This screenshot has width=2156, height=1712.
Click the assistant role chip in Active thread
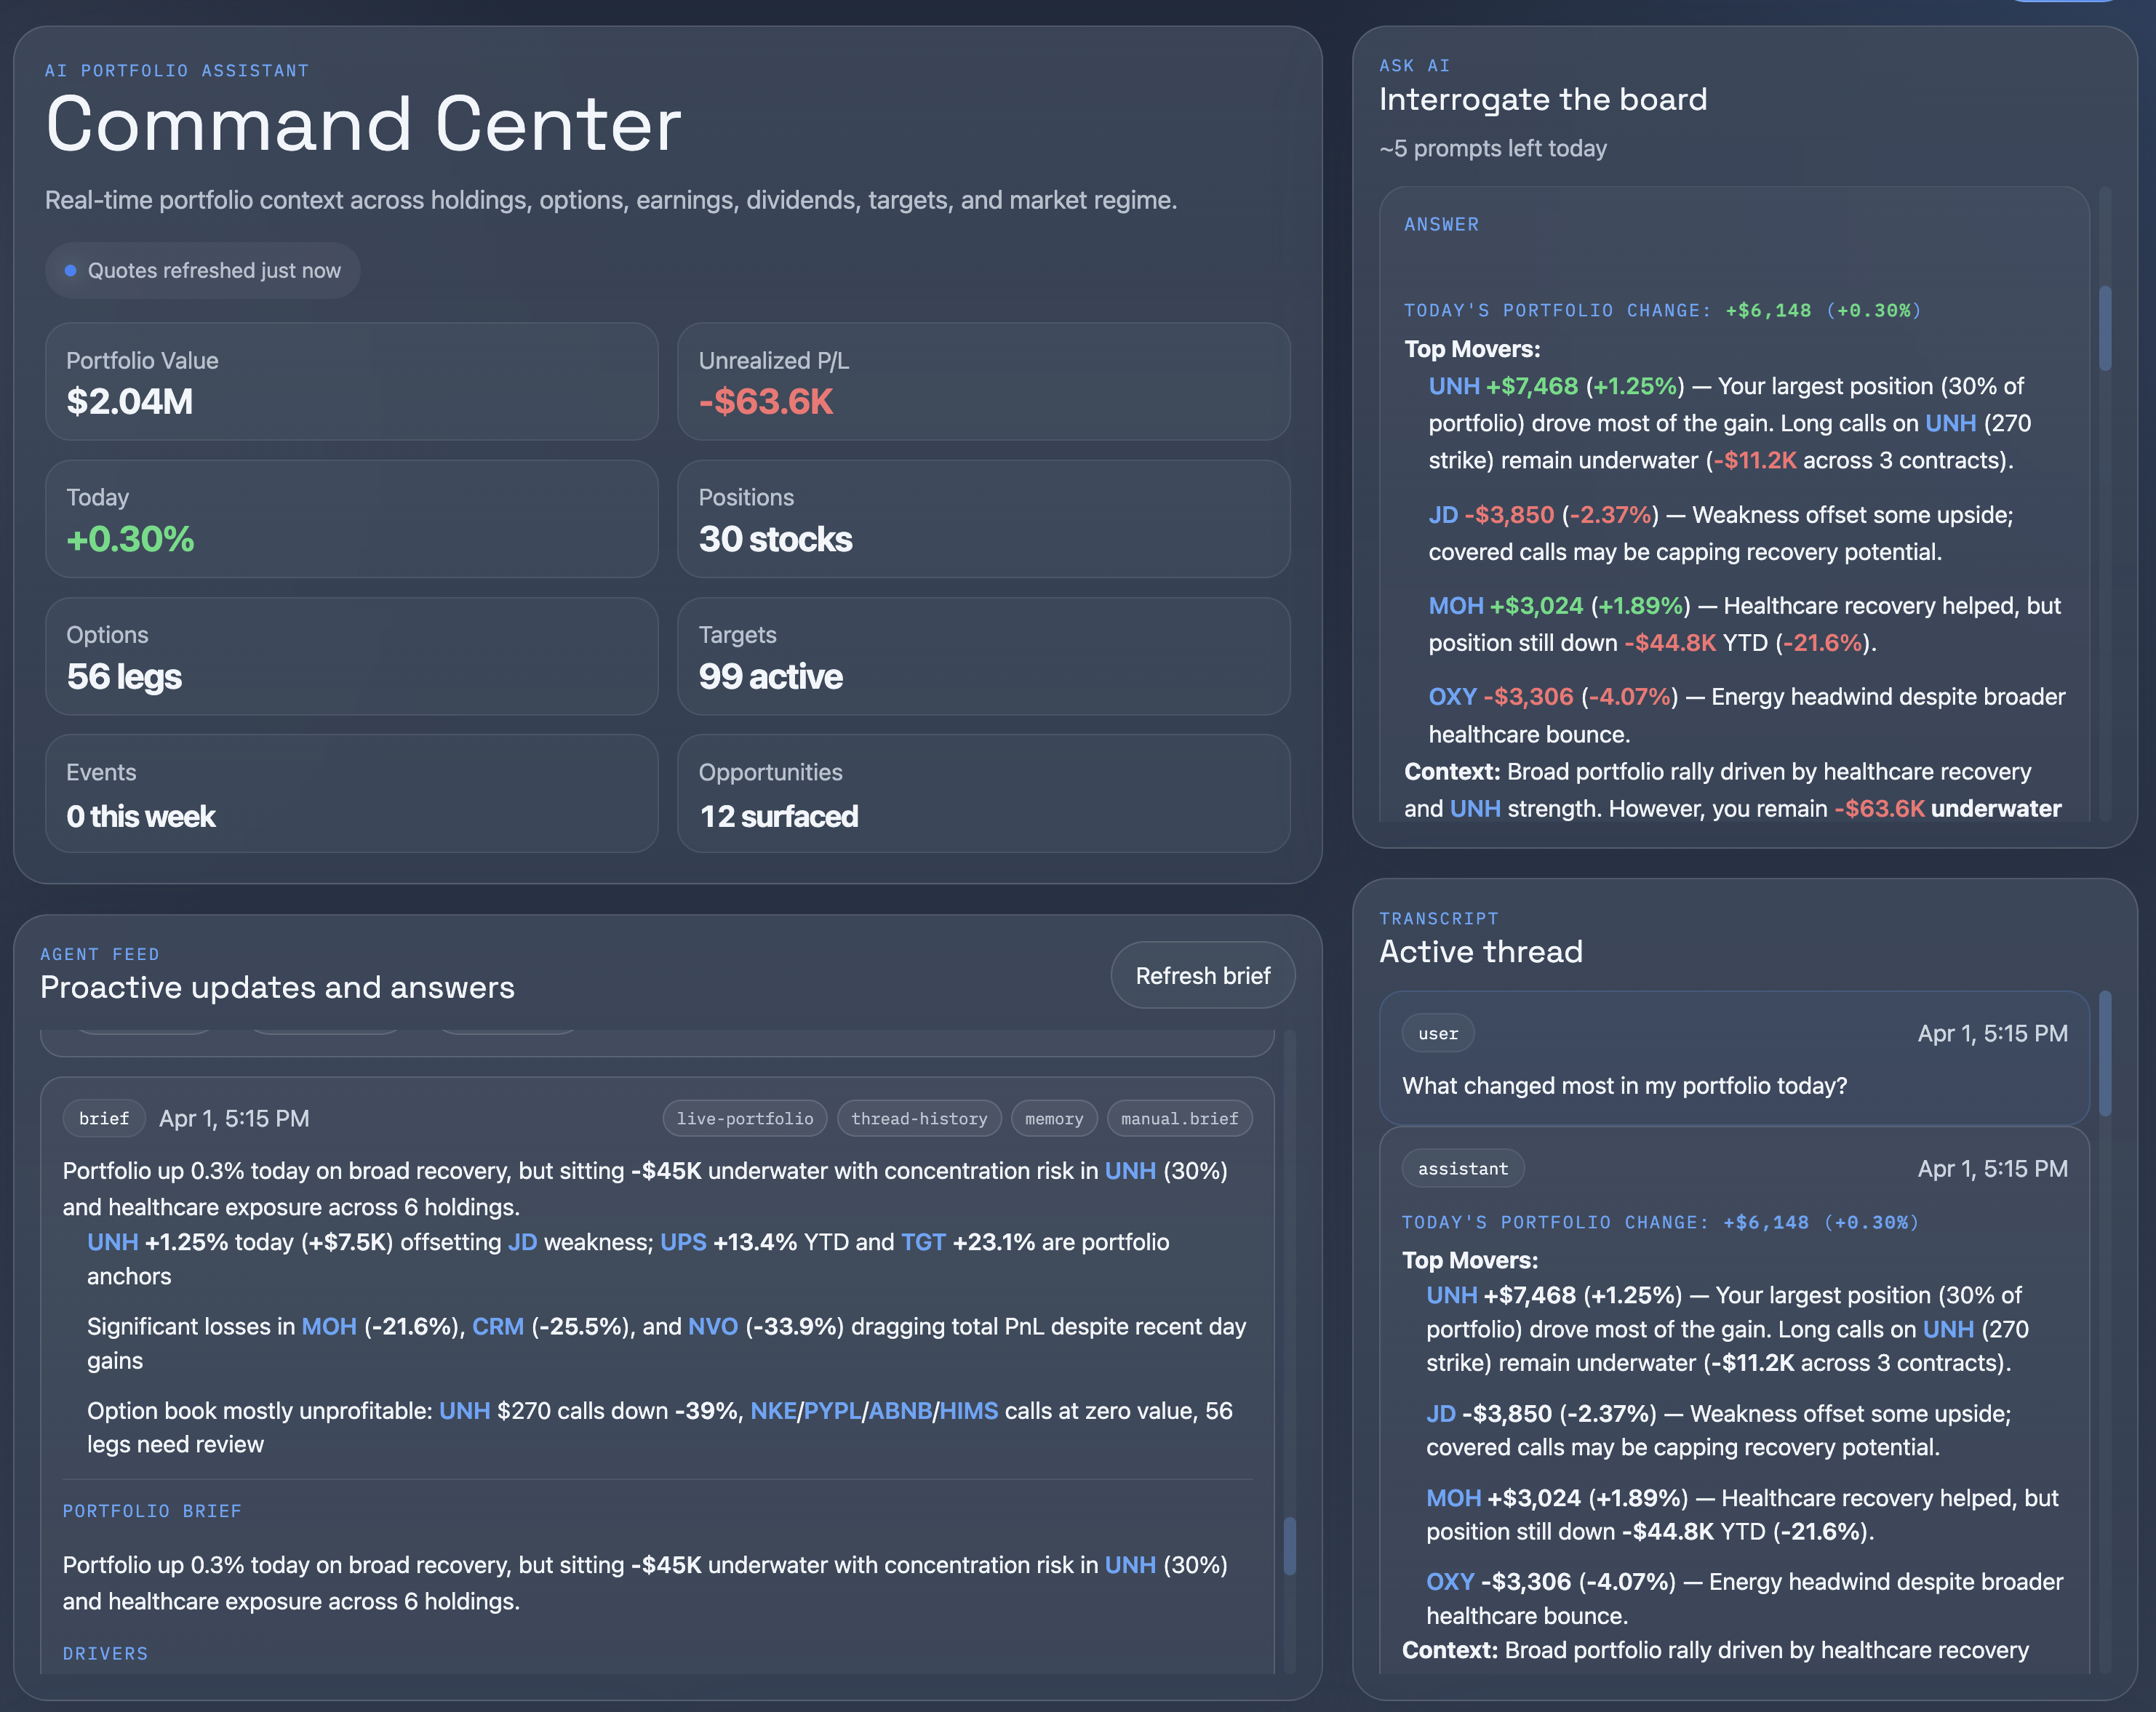tap(1462, 1168)
